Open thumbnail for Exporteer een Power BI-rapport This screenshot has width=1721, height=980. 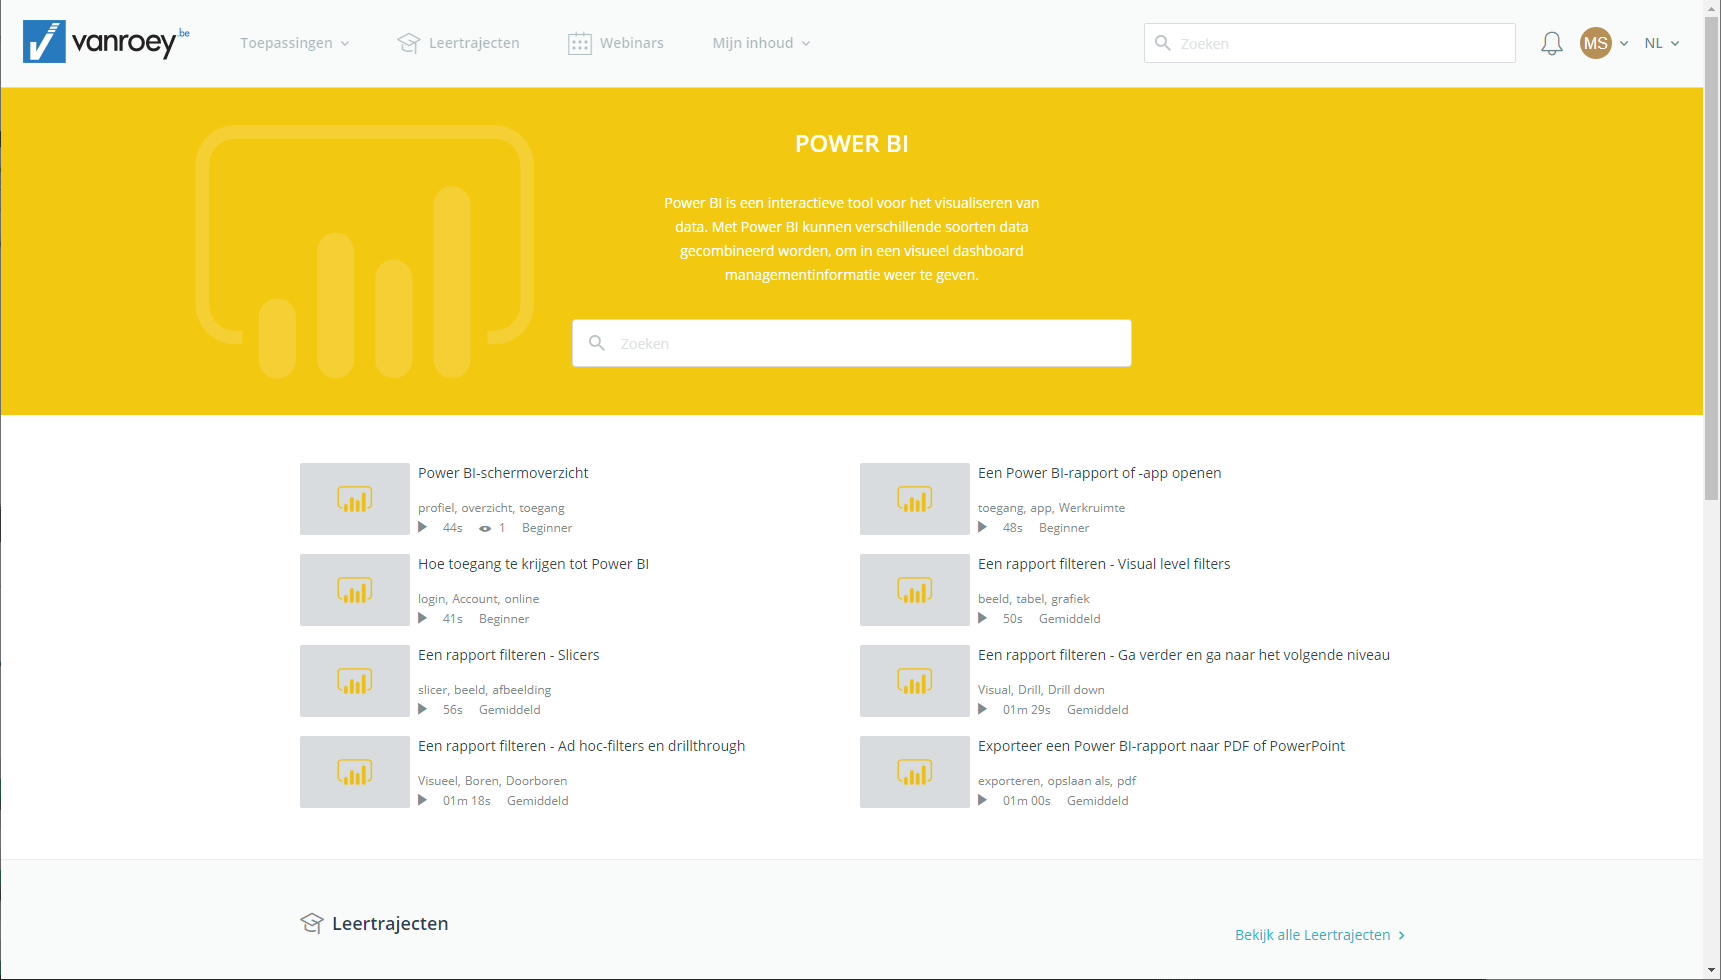pos(915,772)
